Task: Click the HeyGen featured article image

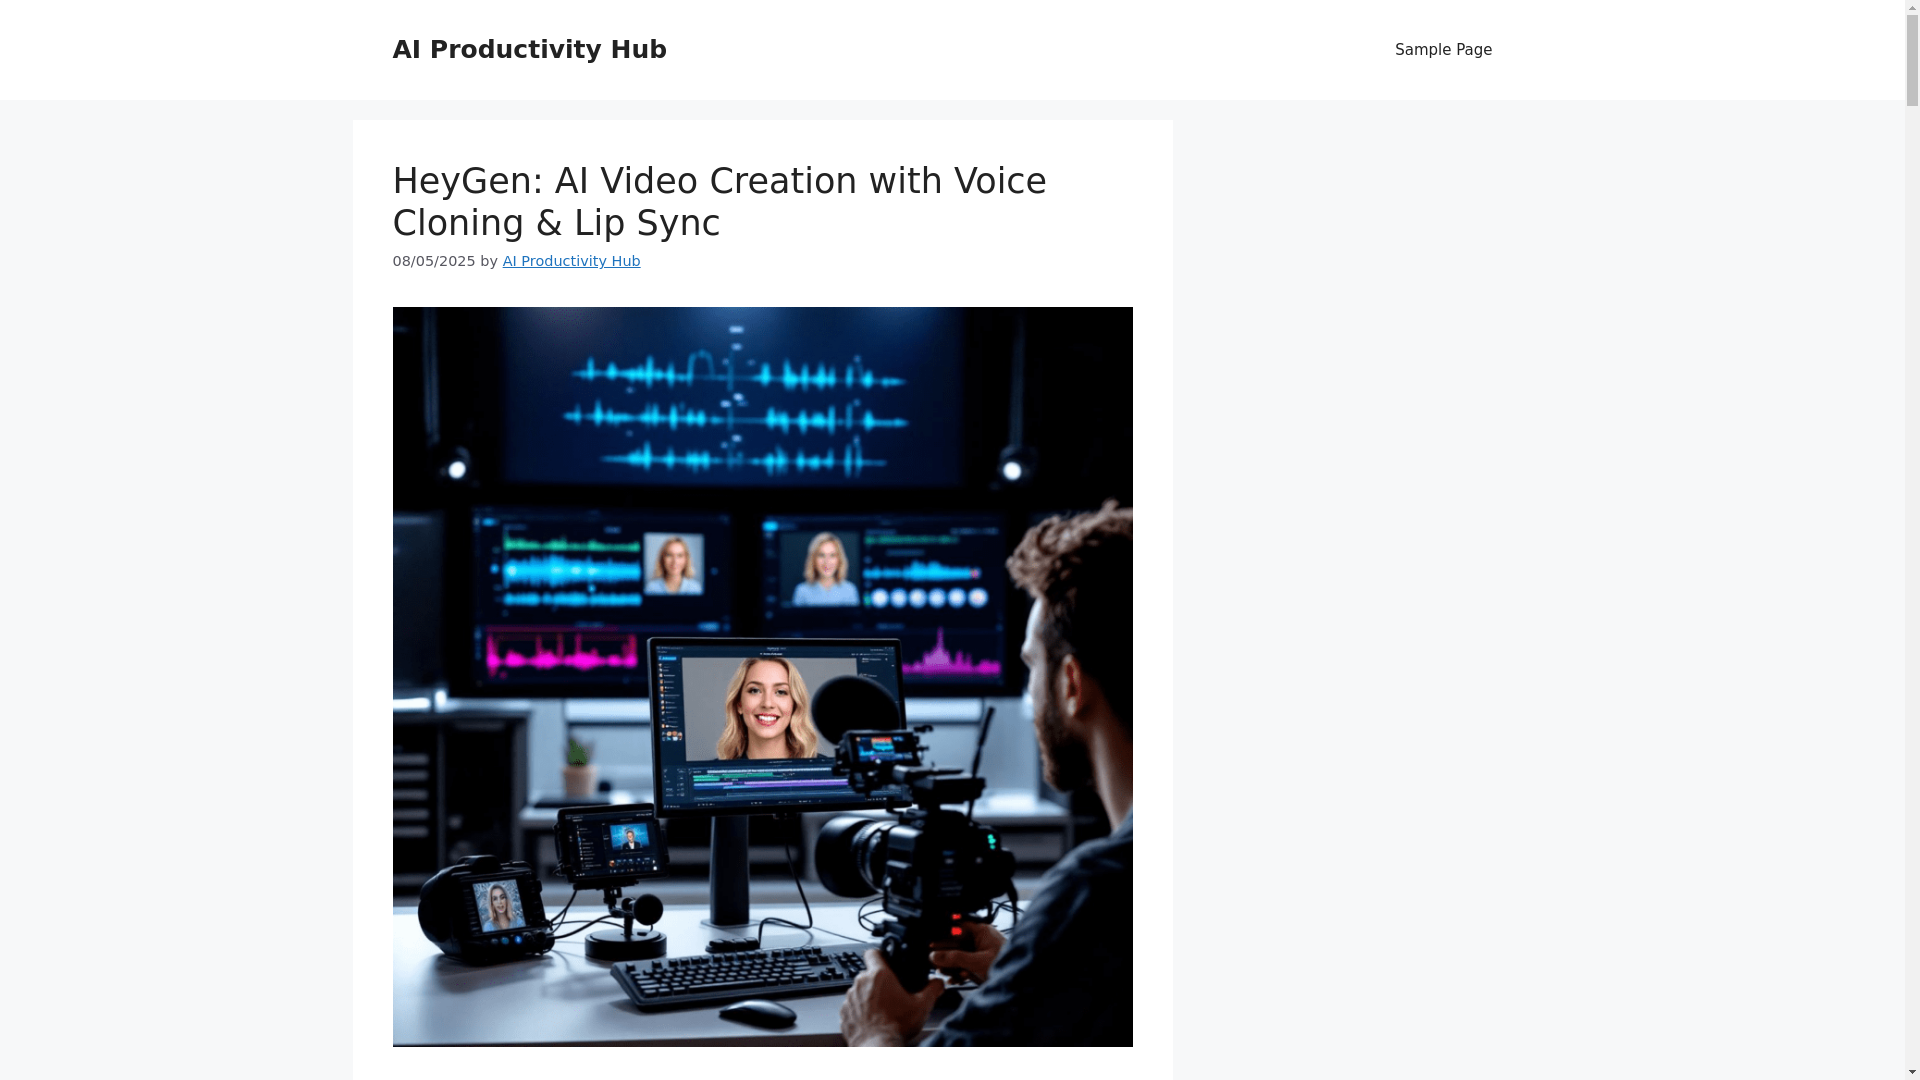Action: point(762,676)
